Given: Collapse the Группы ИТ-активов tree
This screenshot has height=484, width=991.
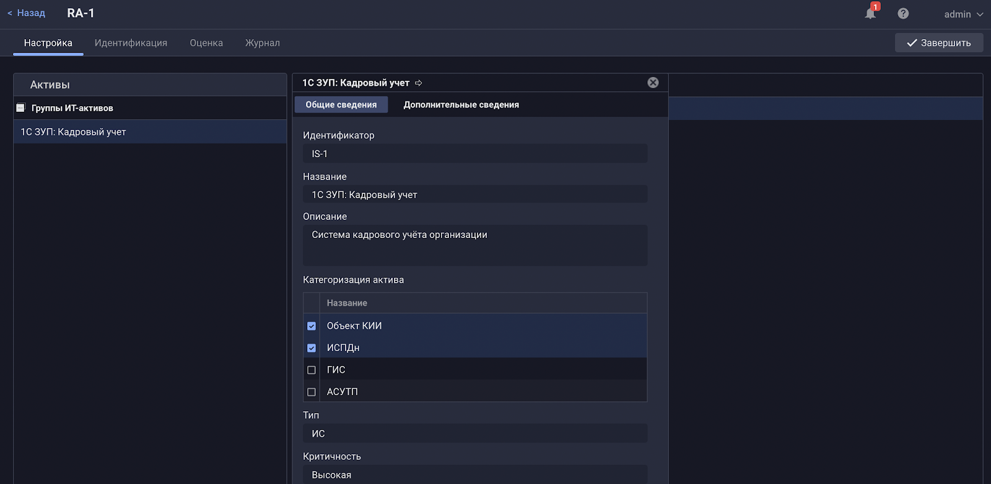Looking at the screenshot, I should (x=20, y=108).
